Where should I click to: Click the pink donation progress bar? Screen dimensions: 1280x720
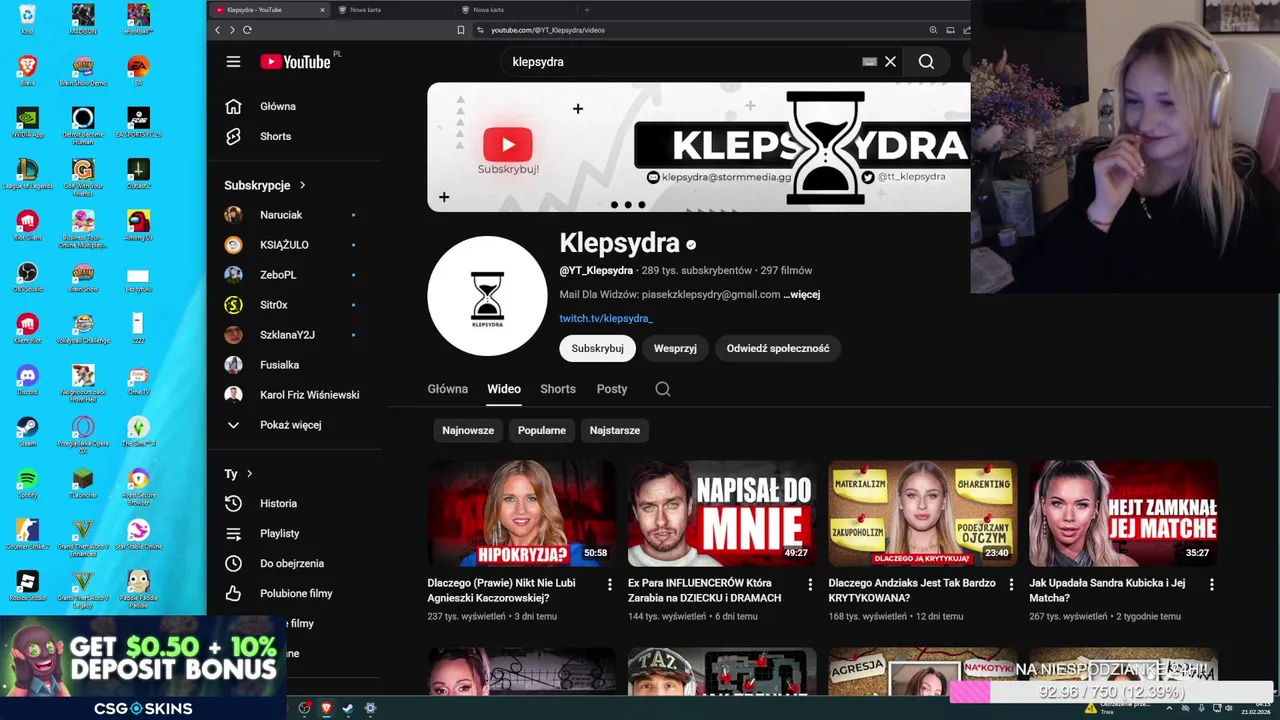[1110, 692]
